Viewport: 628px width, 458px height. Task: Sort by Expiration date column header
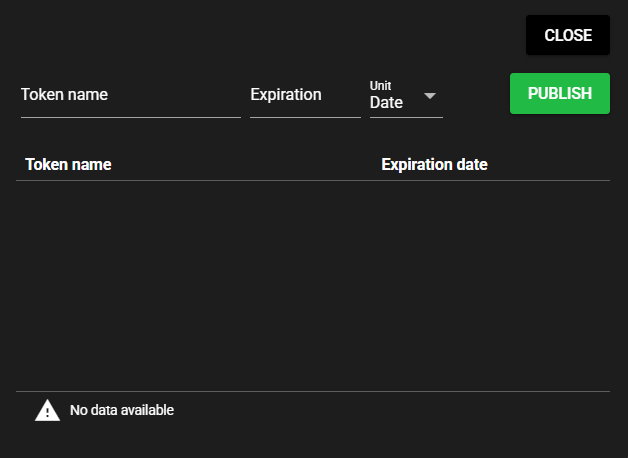click(x=434, y=164)
